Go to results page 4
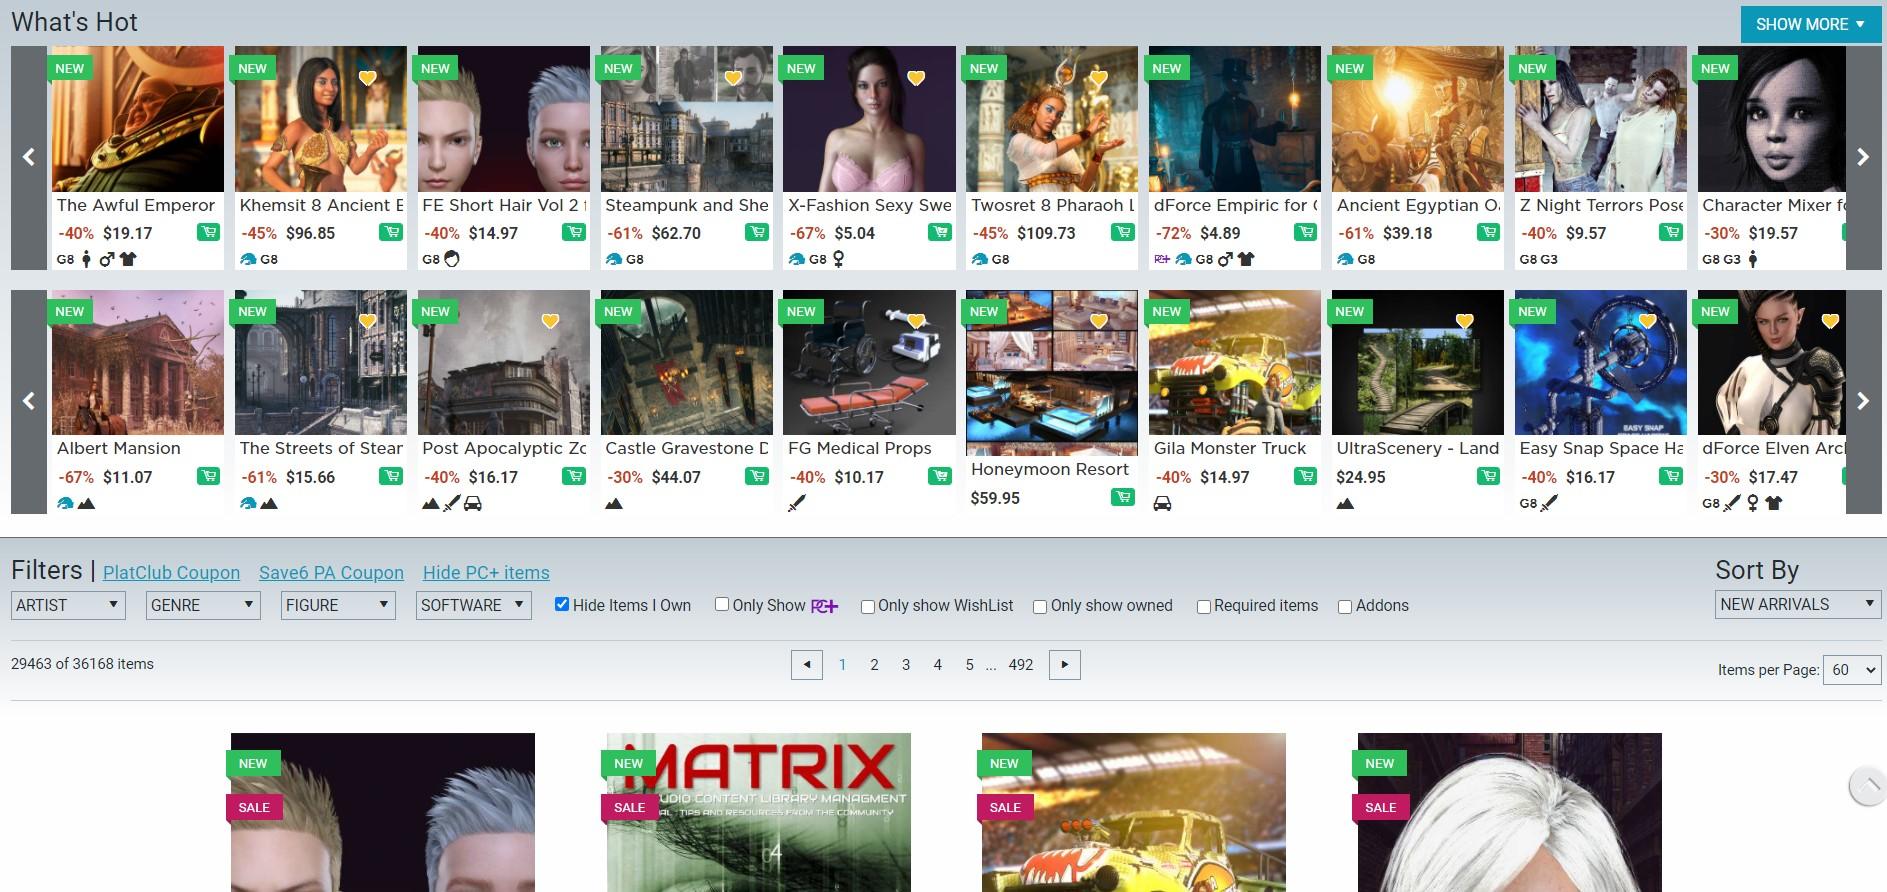The width and height of the screenshot is (1887, 892). point(937,665)
